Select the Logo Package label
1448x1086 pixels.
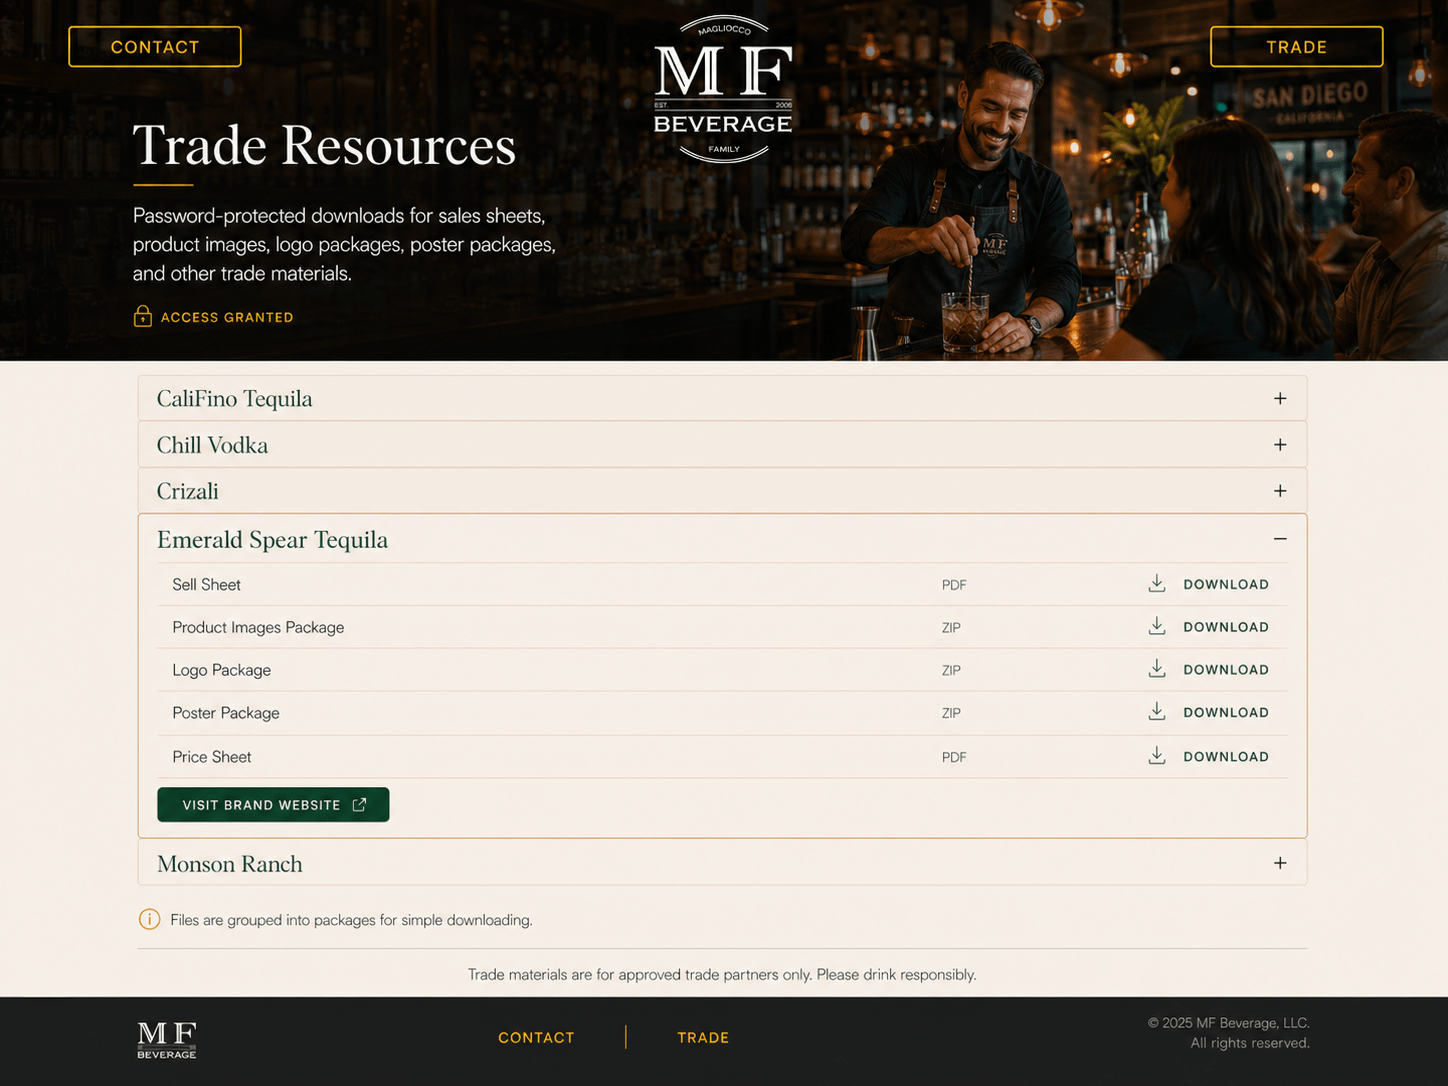point(221,670)
